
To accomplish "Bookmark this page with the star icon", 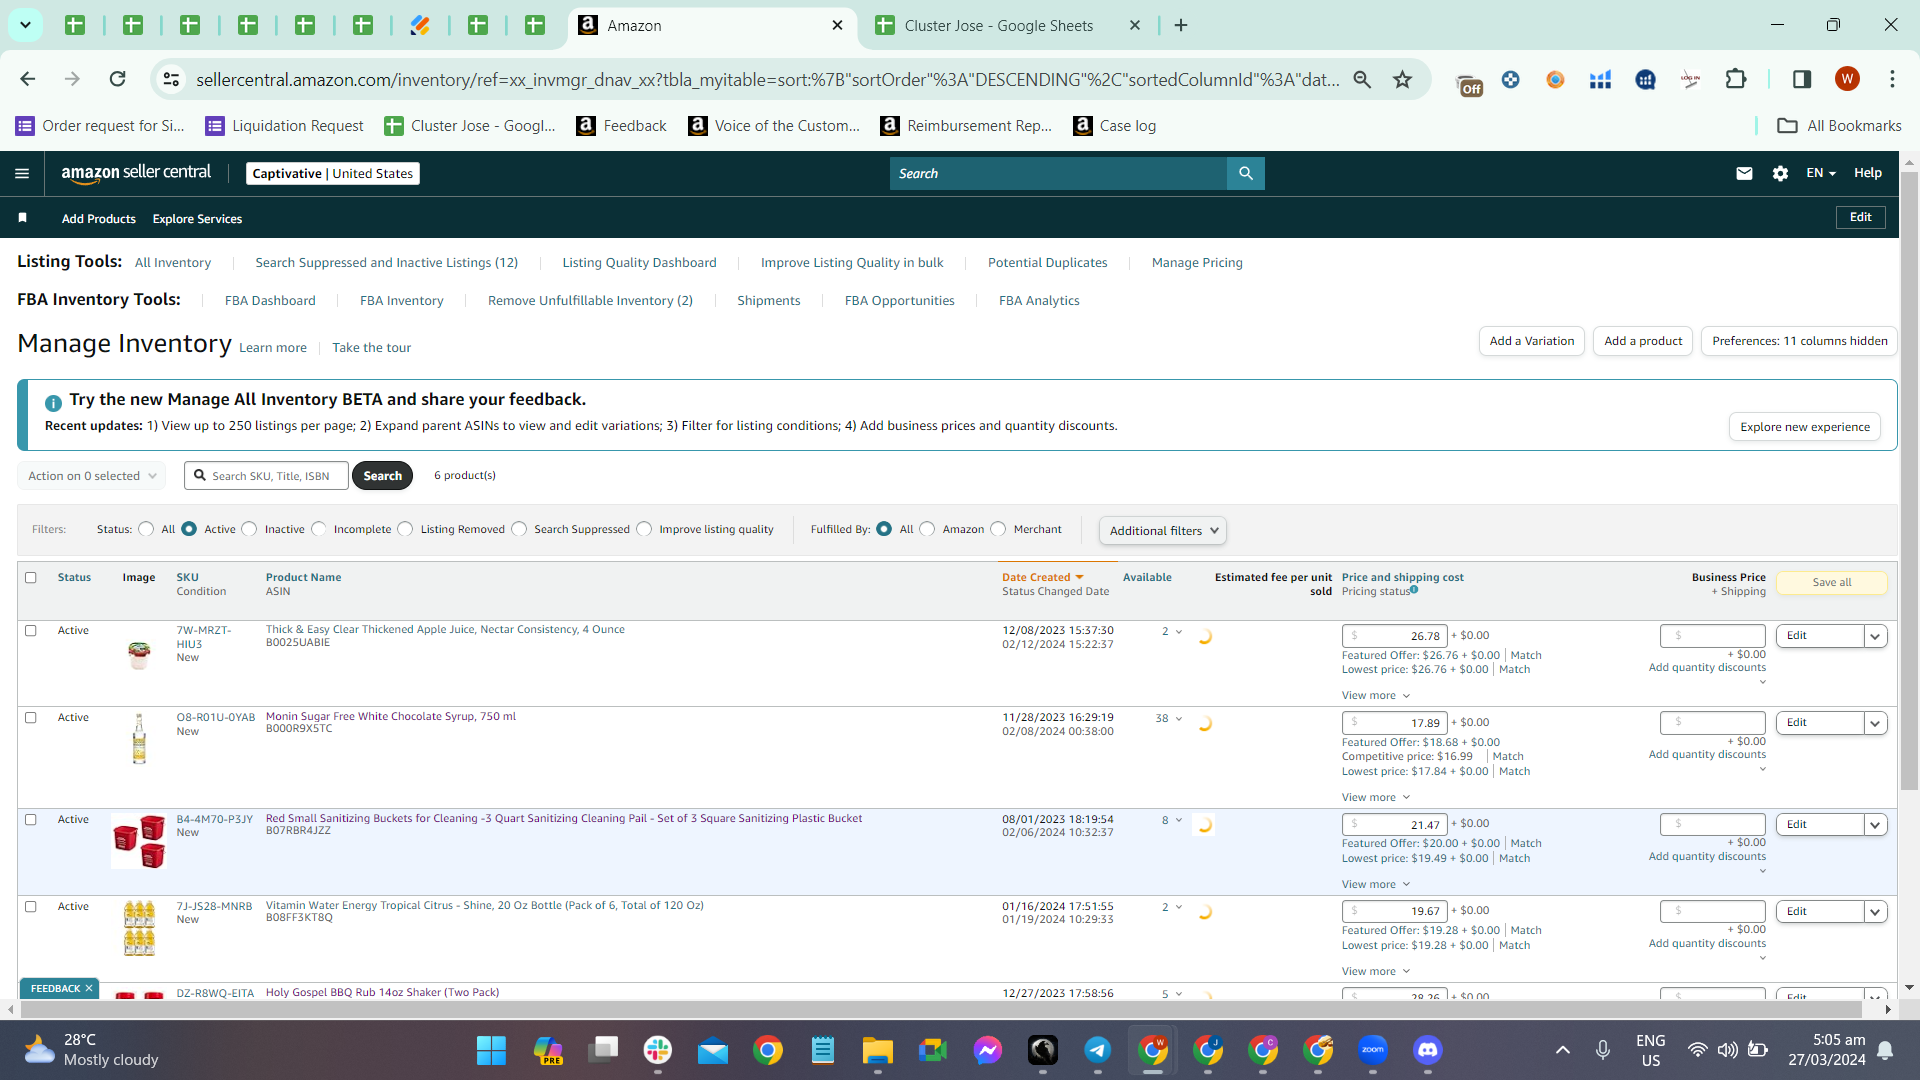I will 1403,79.
